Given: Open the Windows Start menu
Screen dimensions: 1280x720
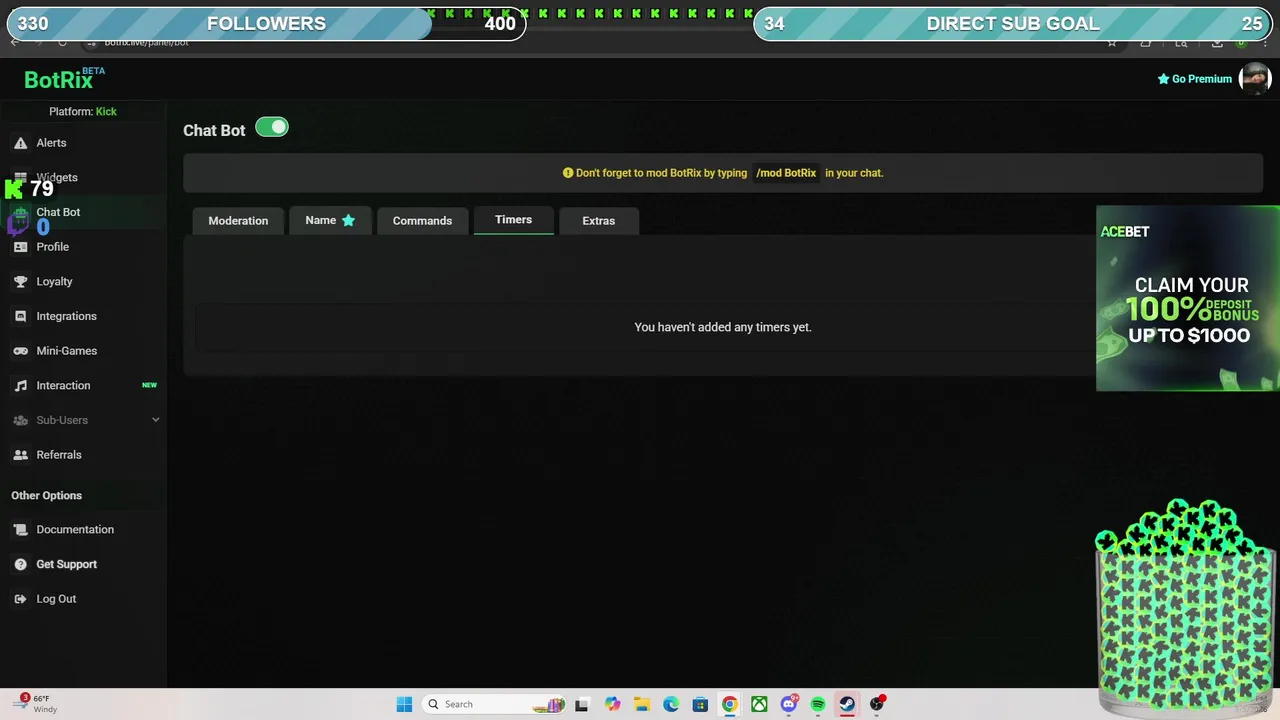Looking at the screenshot, I should [x=404, y=704].
